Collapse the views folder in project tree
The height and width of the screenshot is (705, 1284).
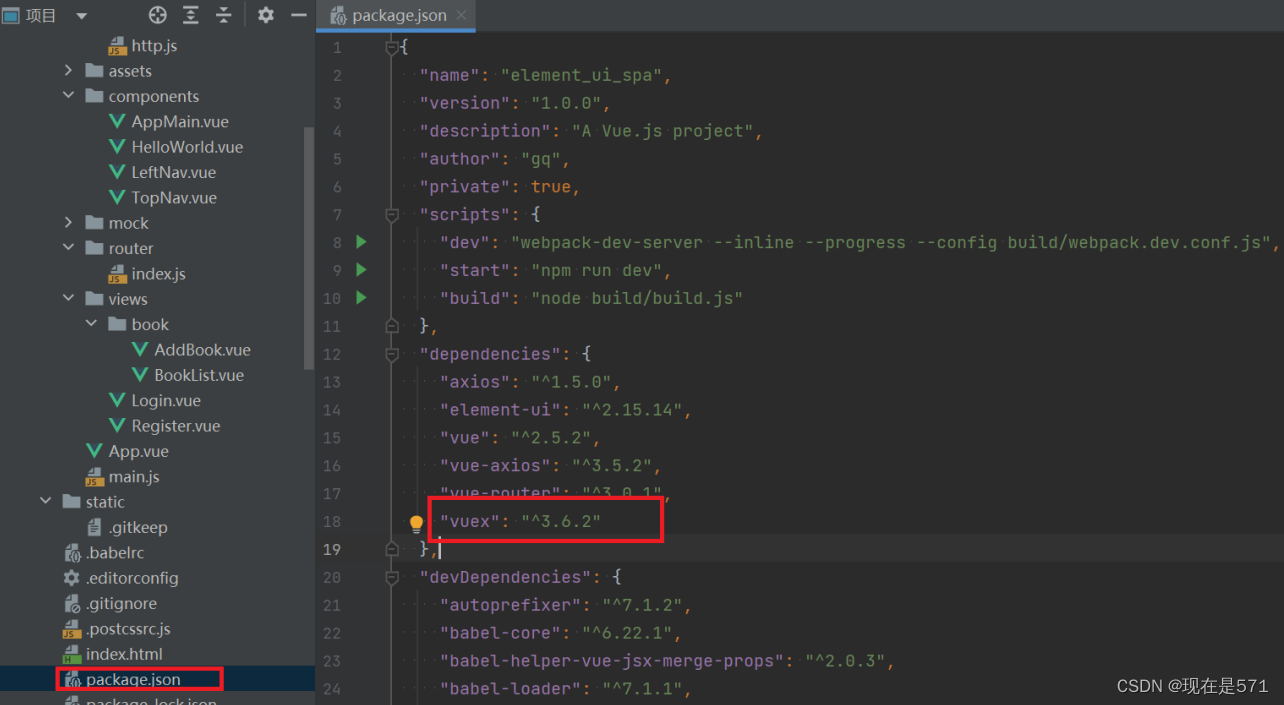pyautogui.click(x=68, y=298)
